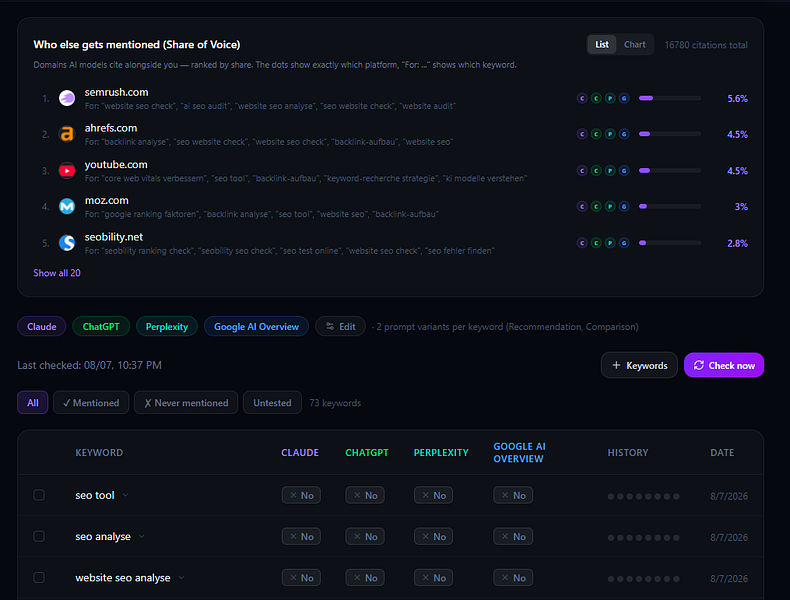Click semrush.com 5.6% share bar
The width and height of the screenshot is (790, 600).
[670, 98]
